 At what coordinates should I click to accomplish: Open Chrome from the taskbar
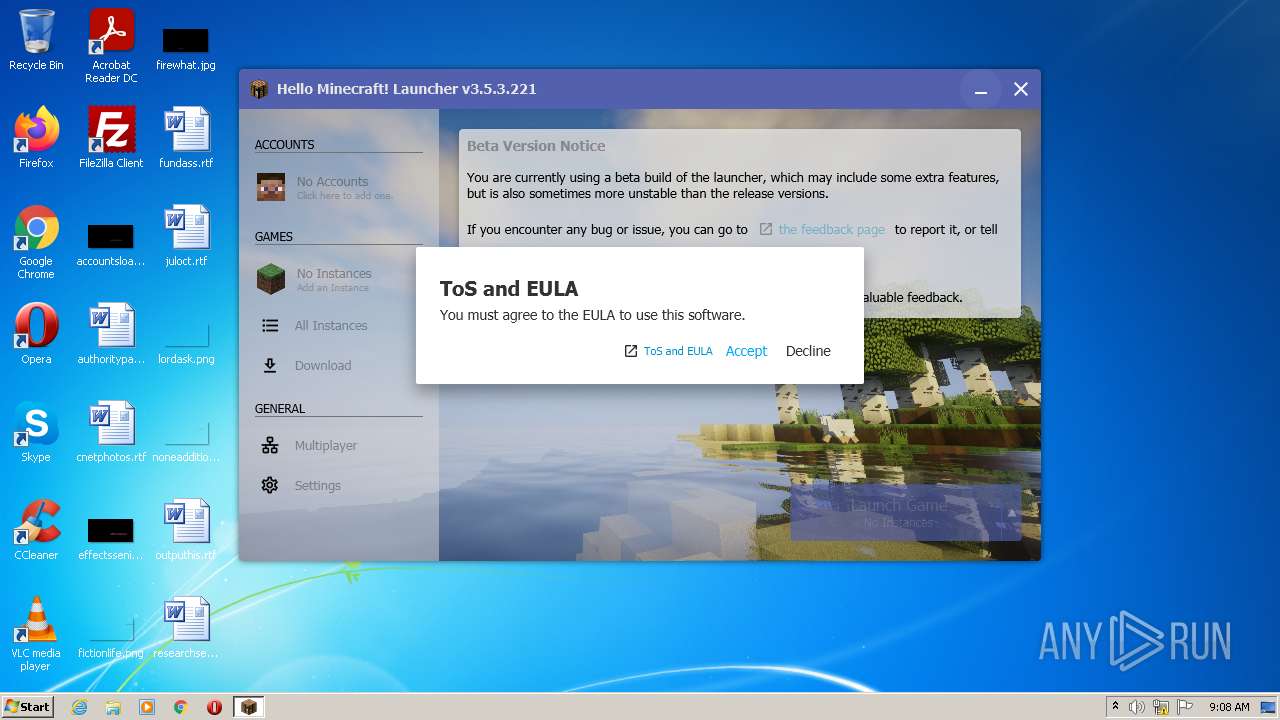pyautogui.click(x=181, y=707)
